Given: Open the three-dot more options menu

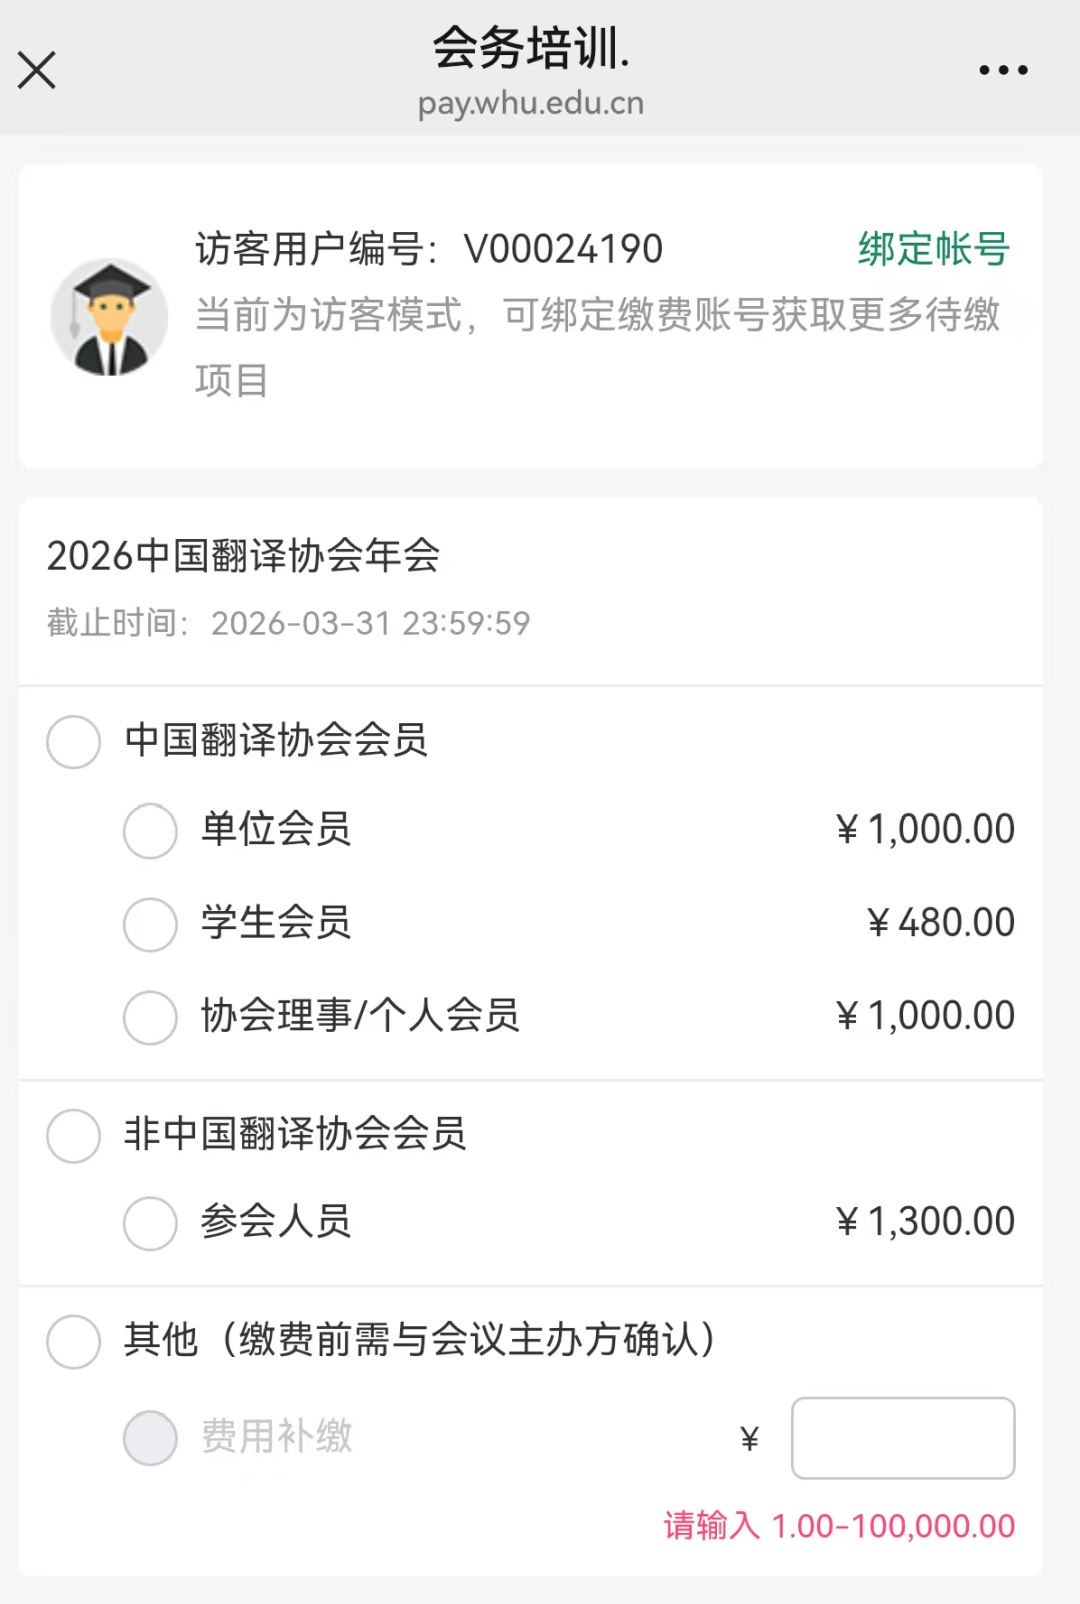Looking at the screenshot, I should pos(1003,70).
